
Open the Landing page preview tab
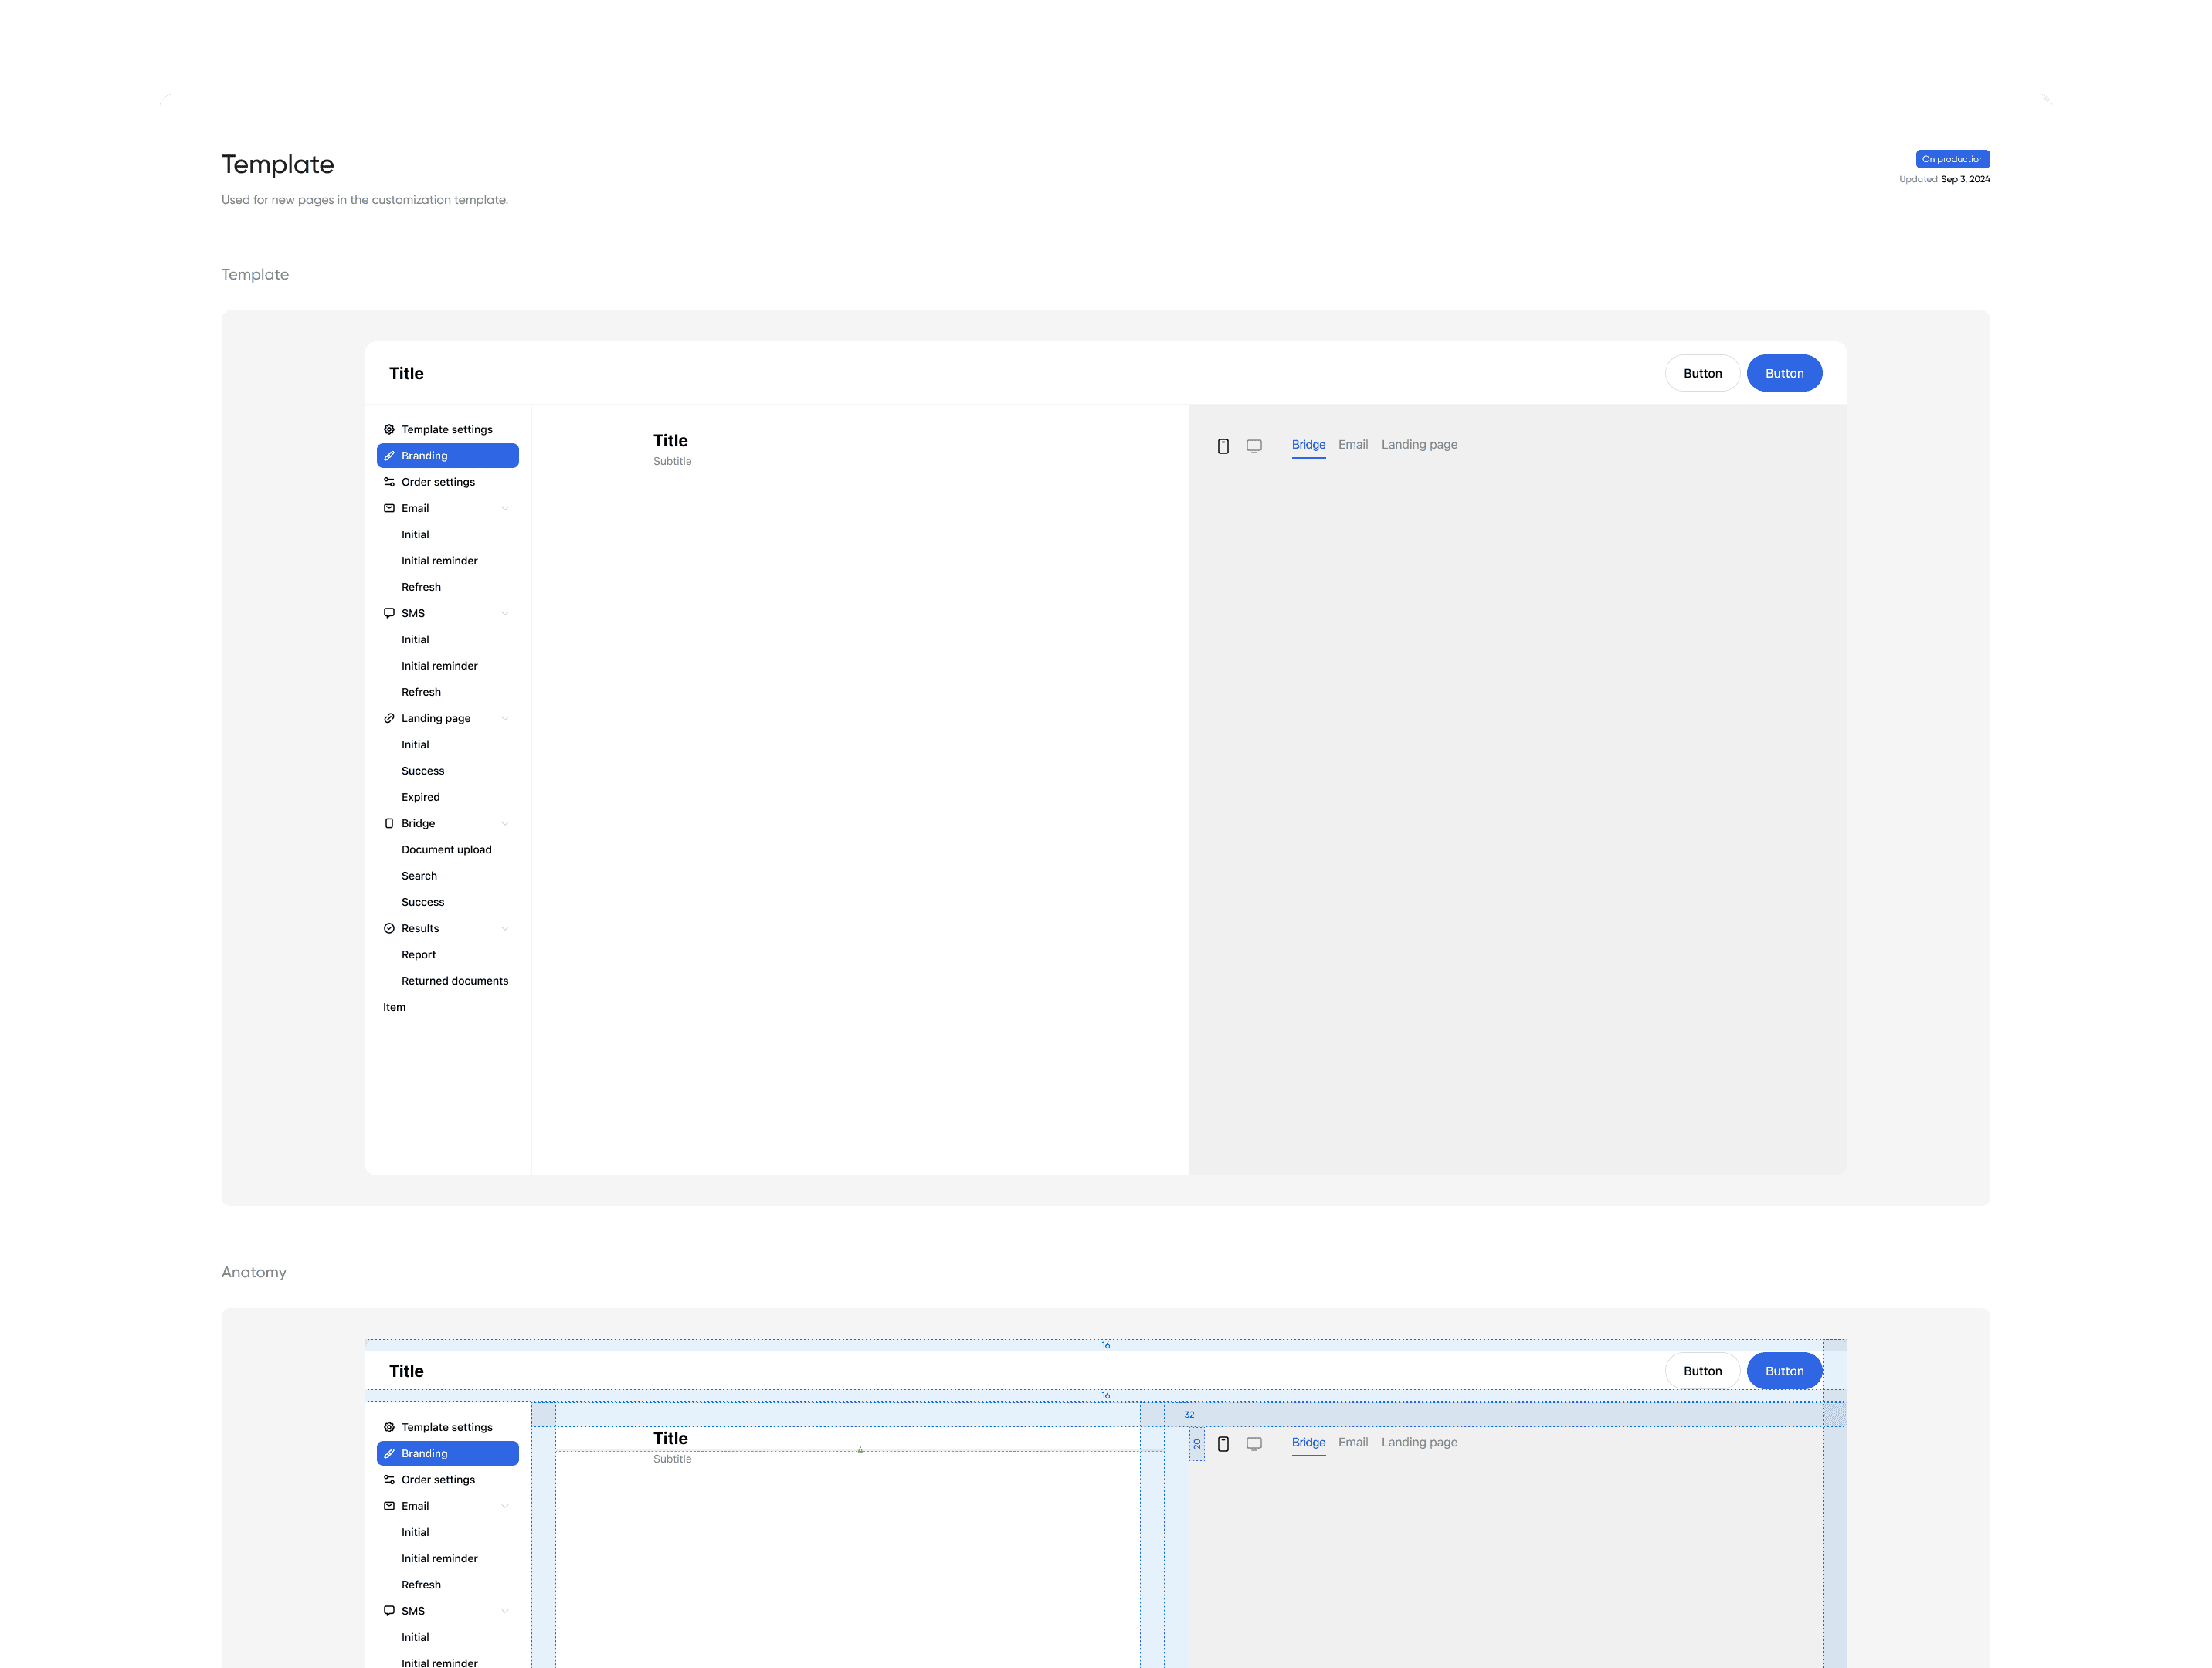1419,445
